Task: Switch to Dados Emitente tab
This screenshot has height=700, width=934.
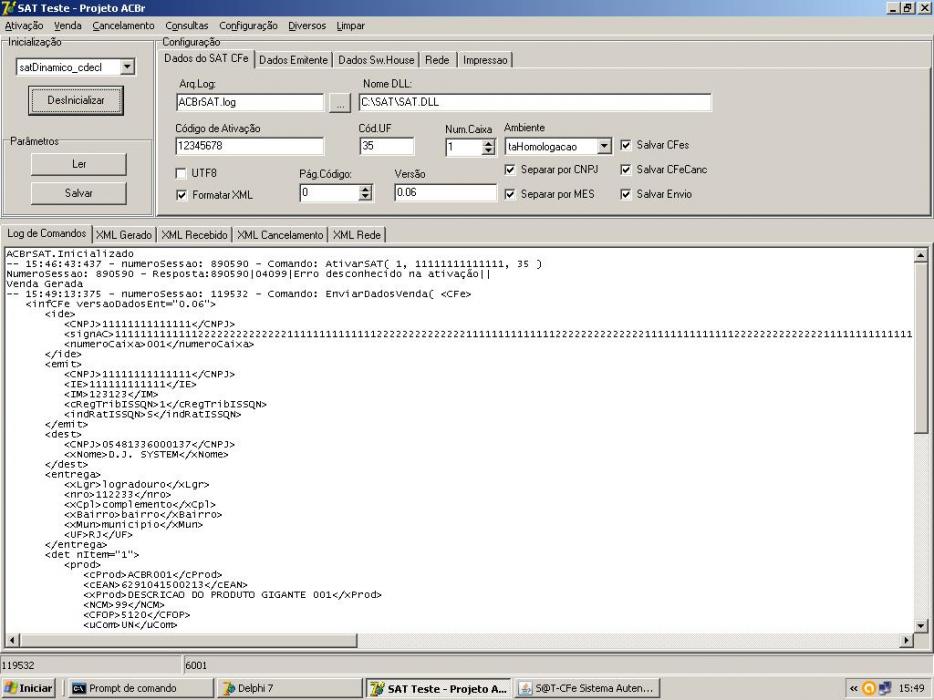Action: (x=293, y=60)
